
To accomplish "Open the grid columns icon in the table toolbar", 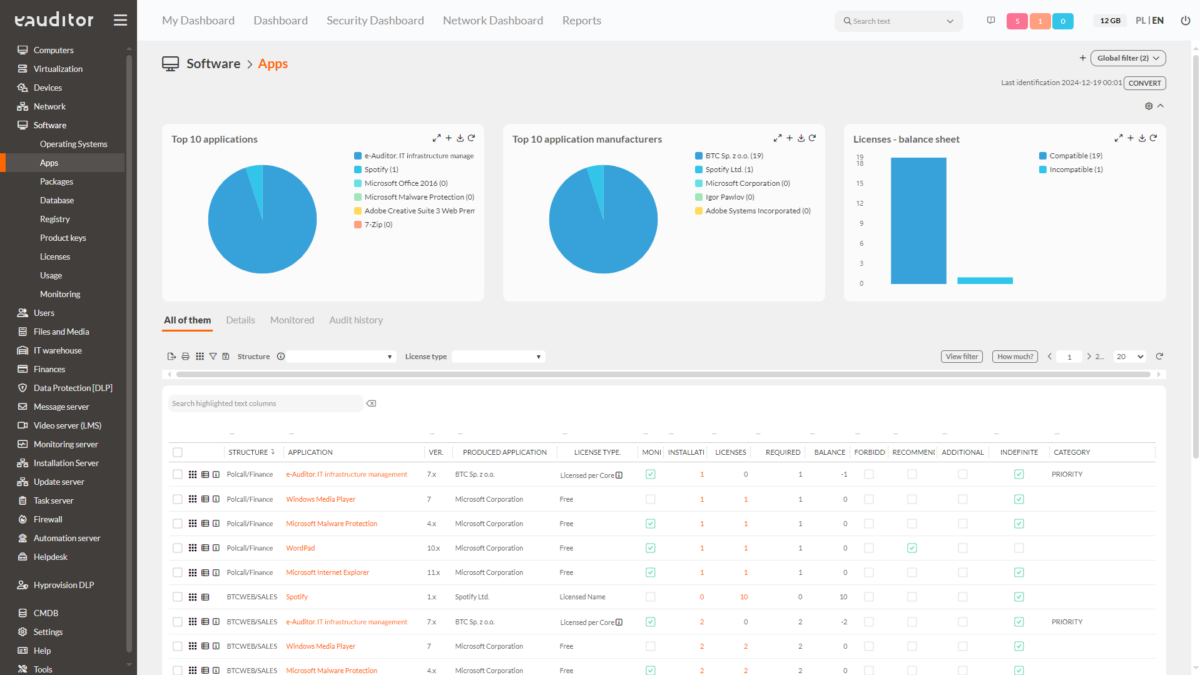I will [x=199, y=356].
